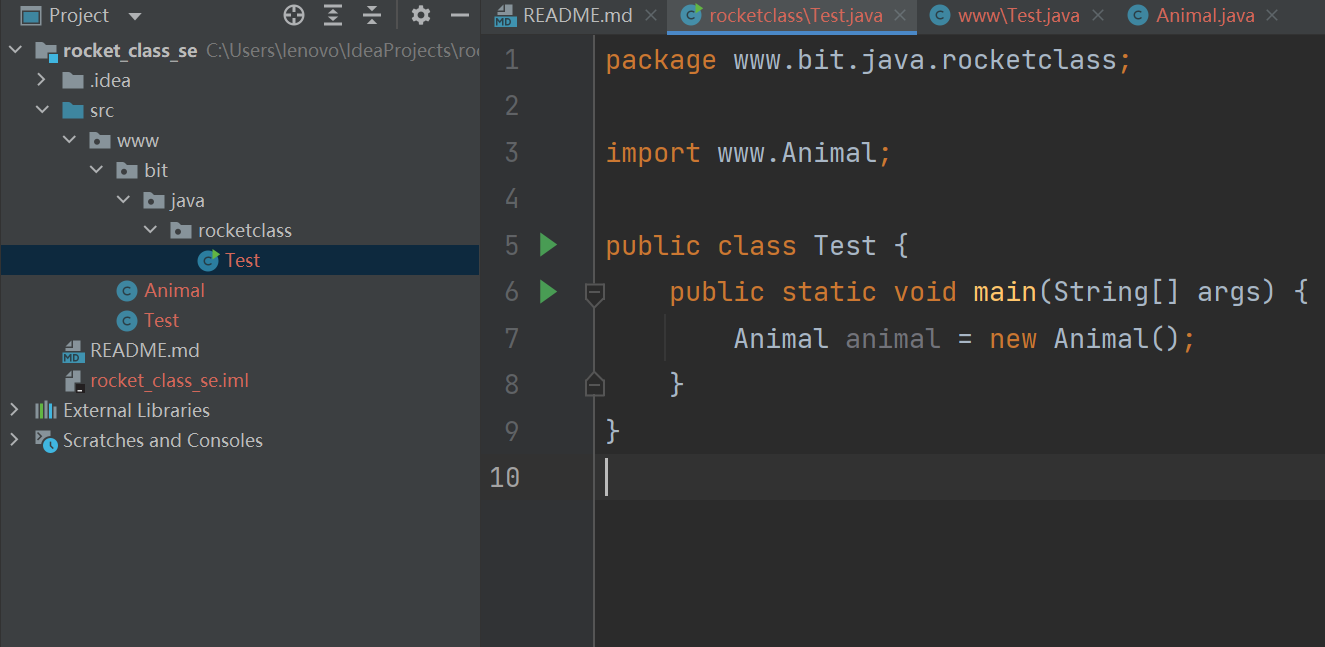The width and height of the screenshot is (1325, 647).
Task: Fold main method at line 6 marker
Action: [x=594, y=293]
